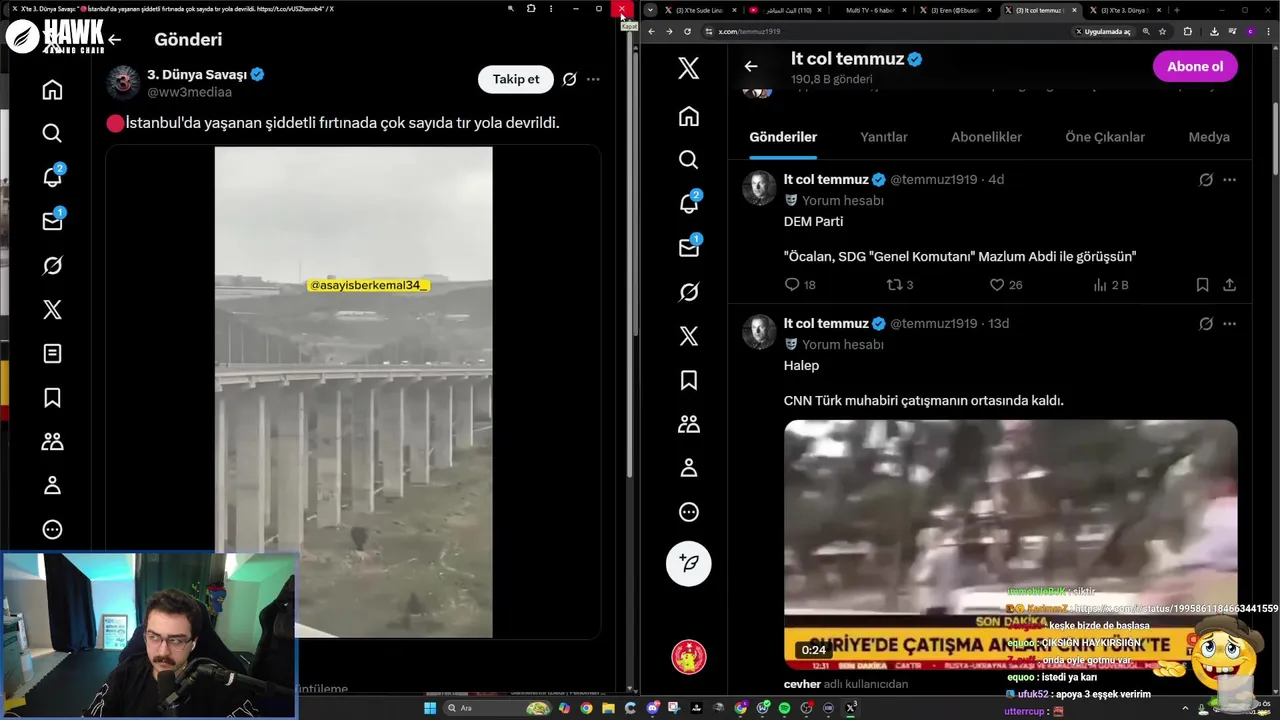Click Grok icon on 3. Dünya Savaşı post
Viewport: 1280px width, 720px height.
pyautogui.click(x=569, y=79)
